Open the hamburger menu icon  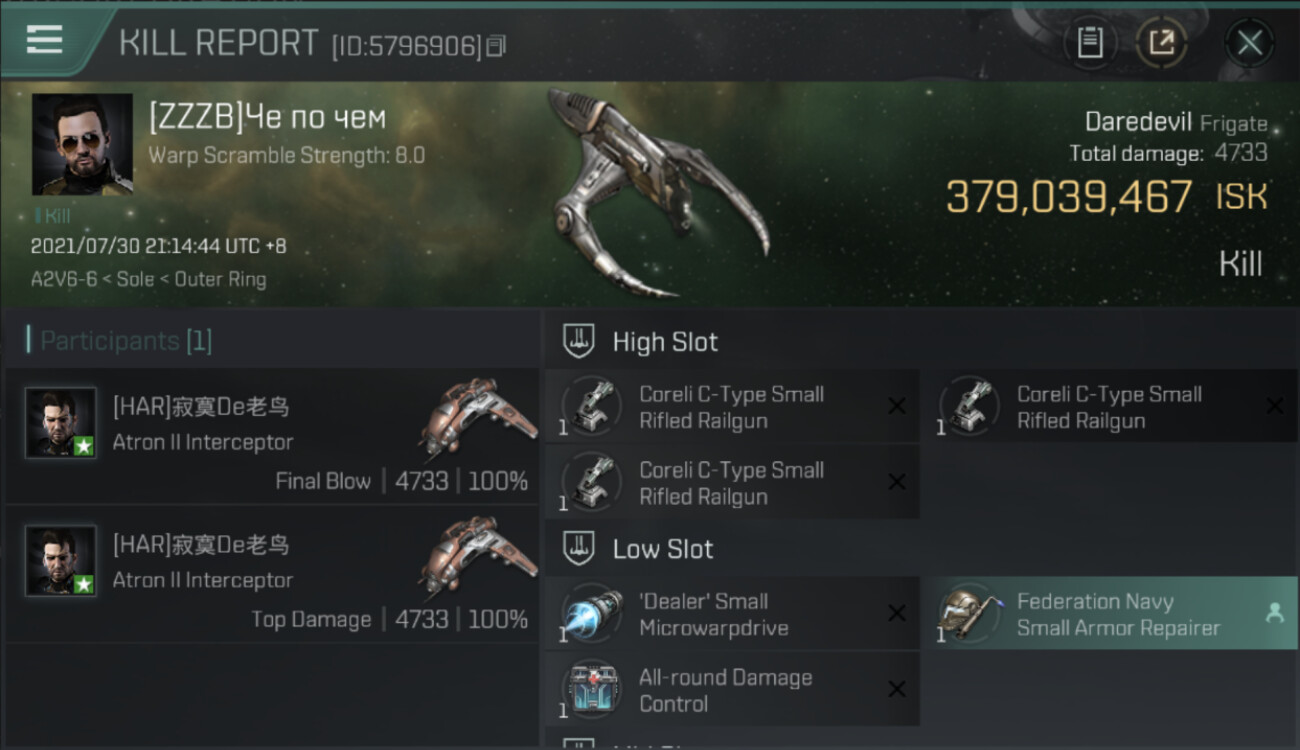coord(45,40)
